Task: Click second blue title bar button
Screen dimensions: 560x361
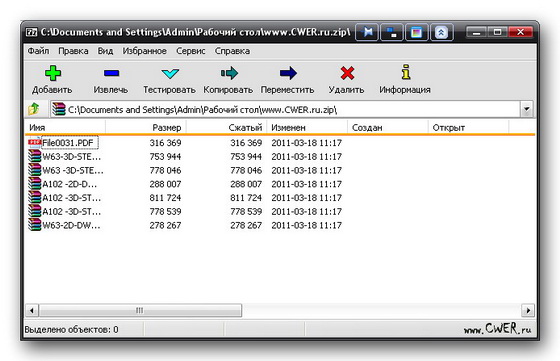Action: point(392,32)
